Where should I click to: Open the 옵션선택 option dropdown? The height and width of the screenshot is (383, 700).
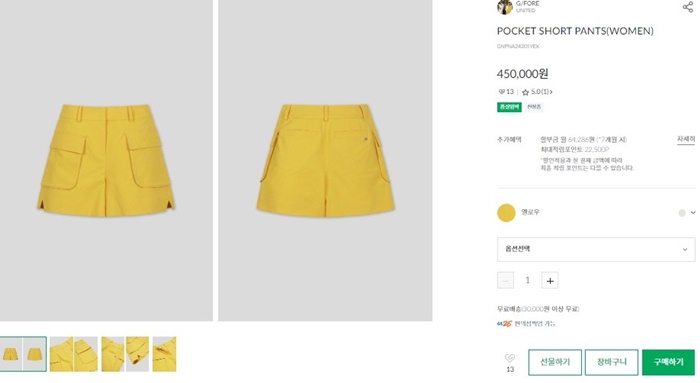(596, 249)
